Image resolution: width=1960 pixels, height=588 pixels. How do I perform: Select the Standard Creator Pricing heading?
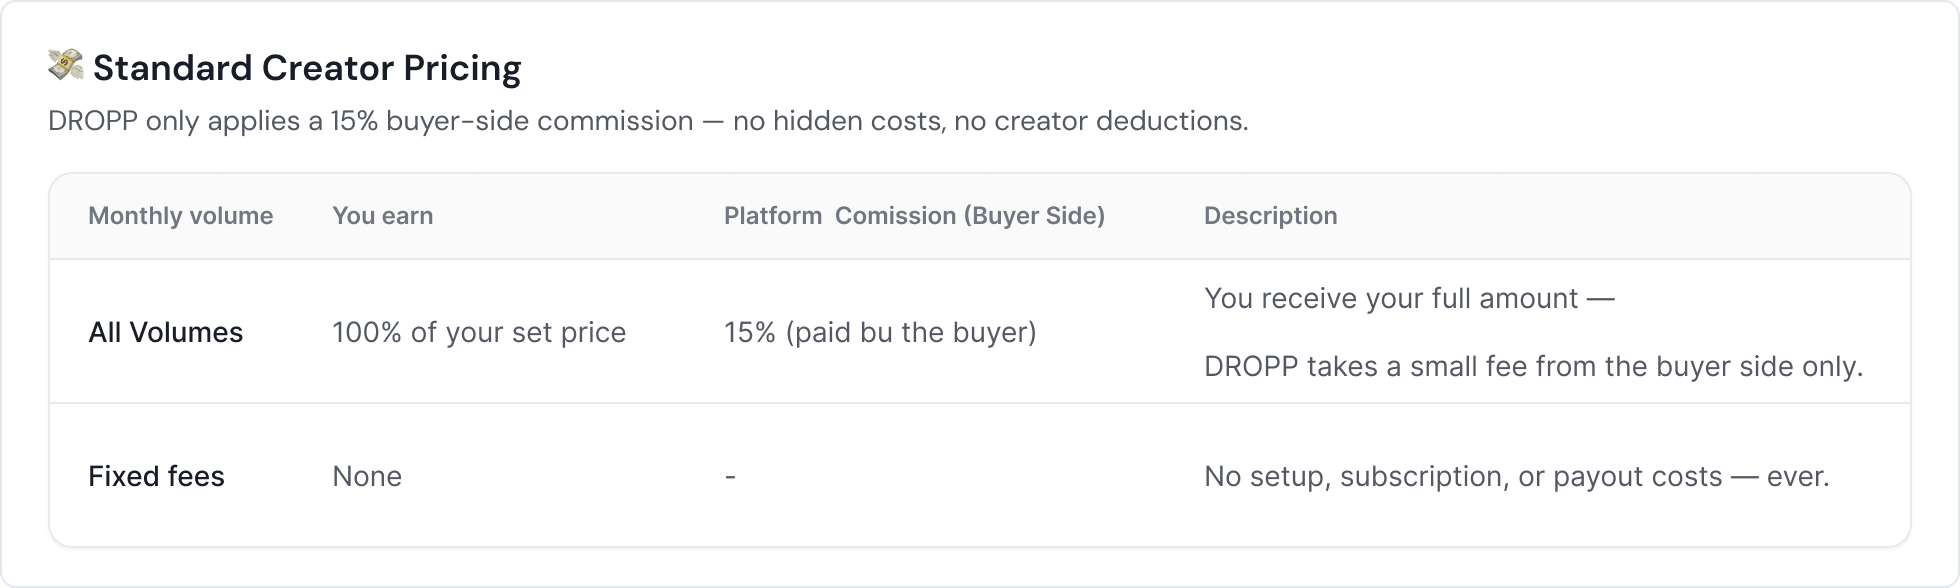click(x=307, y=68)
